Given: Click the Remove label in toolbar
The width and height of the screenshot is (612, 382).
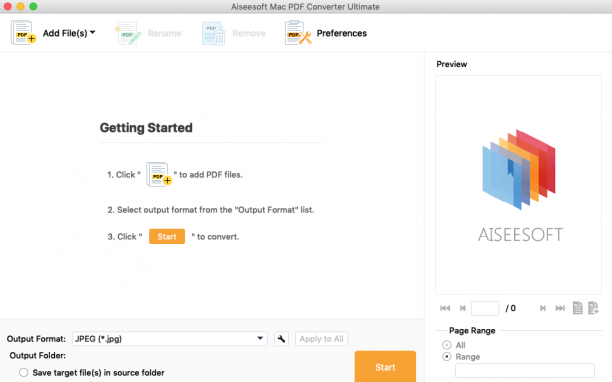Looking at the screenshot, I should 249,33.
